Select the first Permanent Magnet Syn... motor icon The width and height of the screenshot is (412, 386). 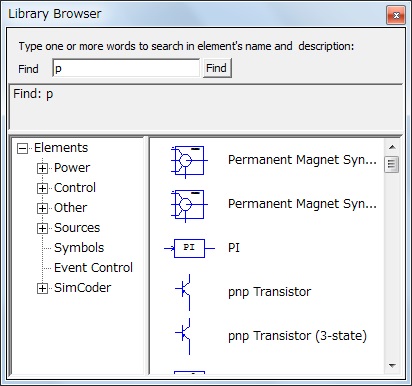click(189, 161)
